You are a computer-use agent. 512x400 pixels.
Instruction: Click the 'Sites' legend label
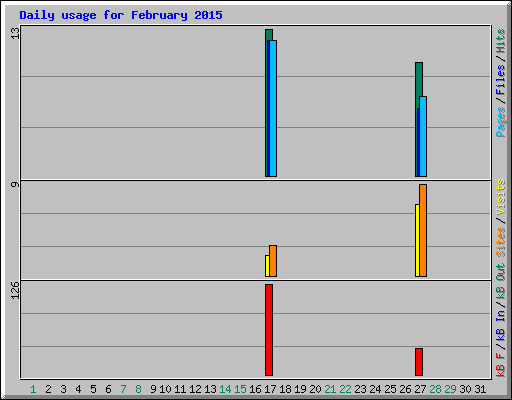[501, 242]
